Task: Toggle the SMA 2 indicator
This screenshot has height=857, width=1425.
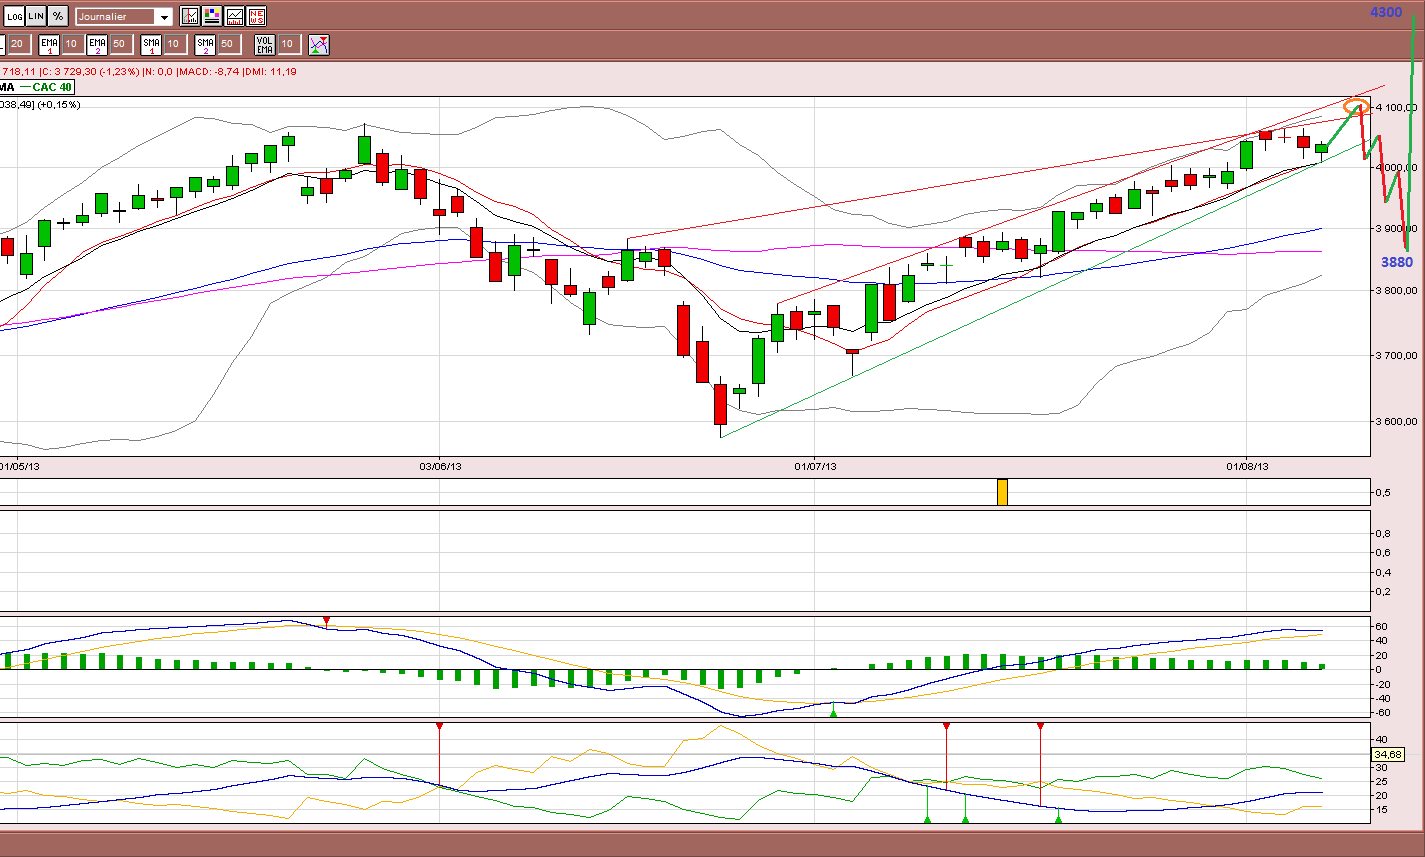Action: (205, 44)
